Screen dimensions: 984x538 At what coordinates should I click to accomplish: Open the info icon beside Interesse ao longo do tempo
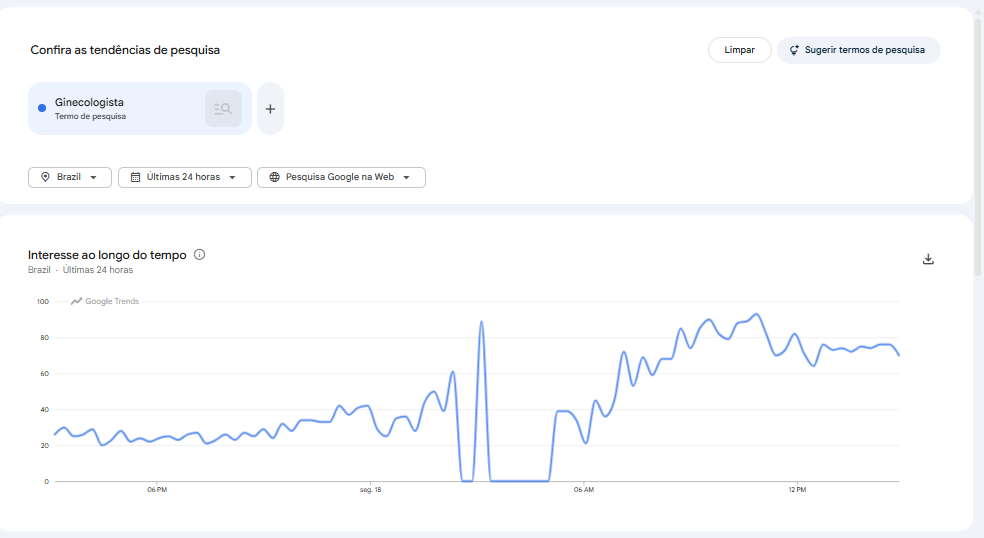pos(200,254)
